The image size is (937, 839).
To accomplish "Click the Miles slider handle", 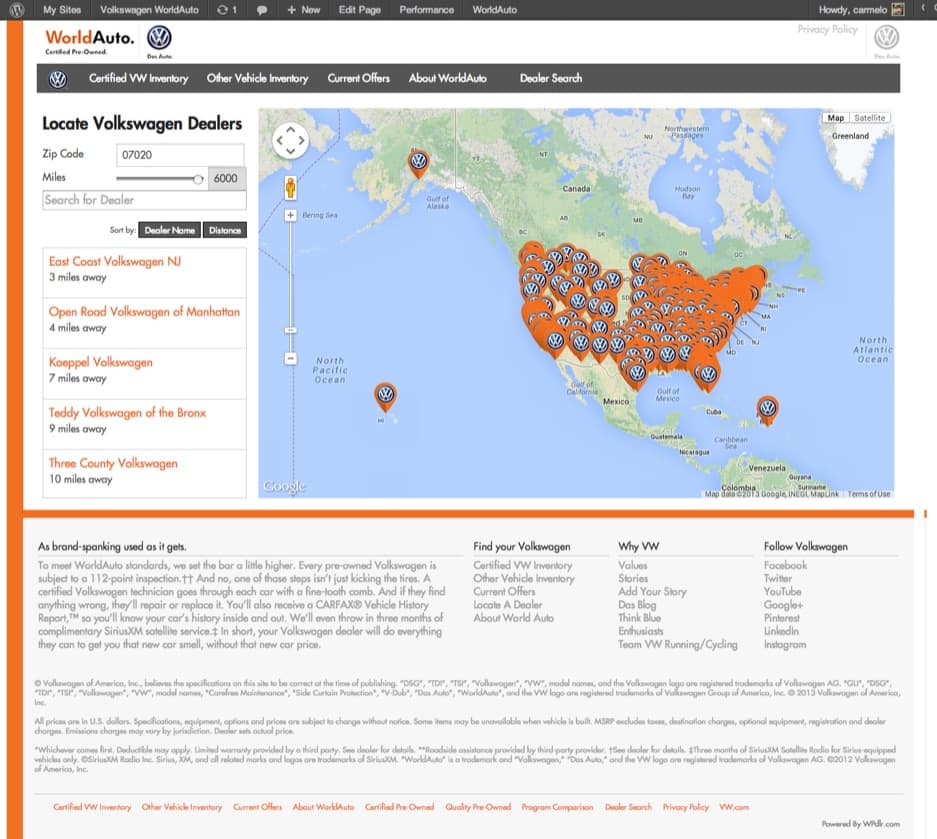I will [198, 179].
